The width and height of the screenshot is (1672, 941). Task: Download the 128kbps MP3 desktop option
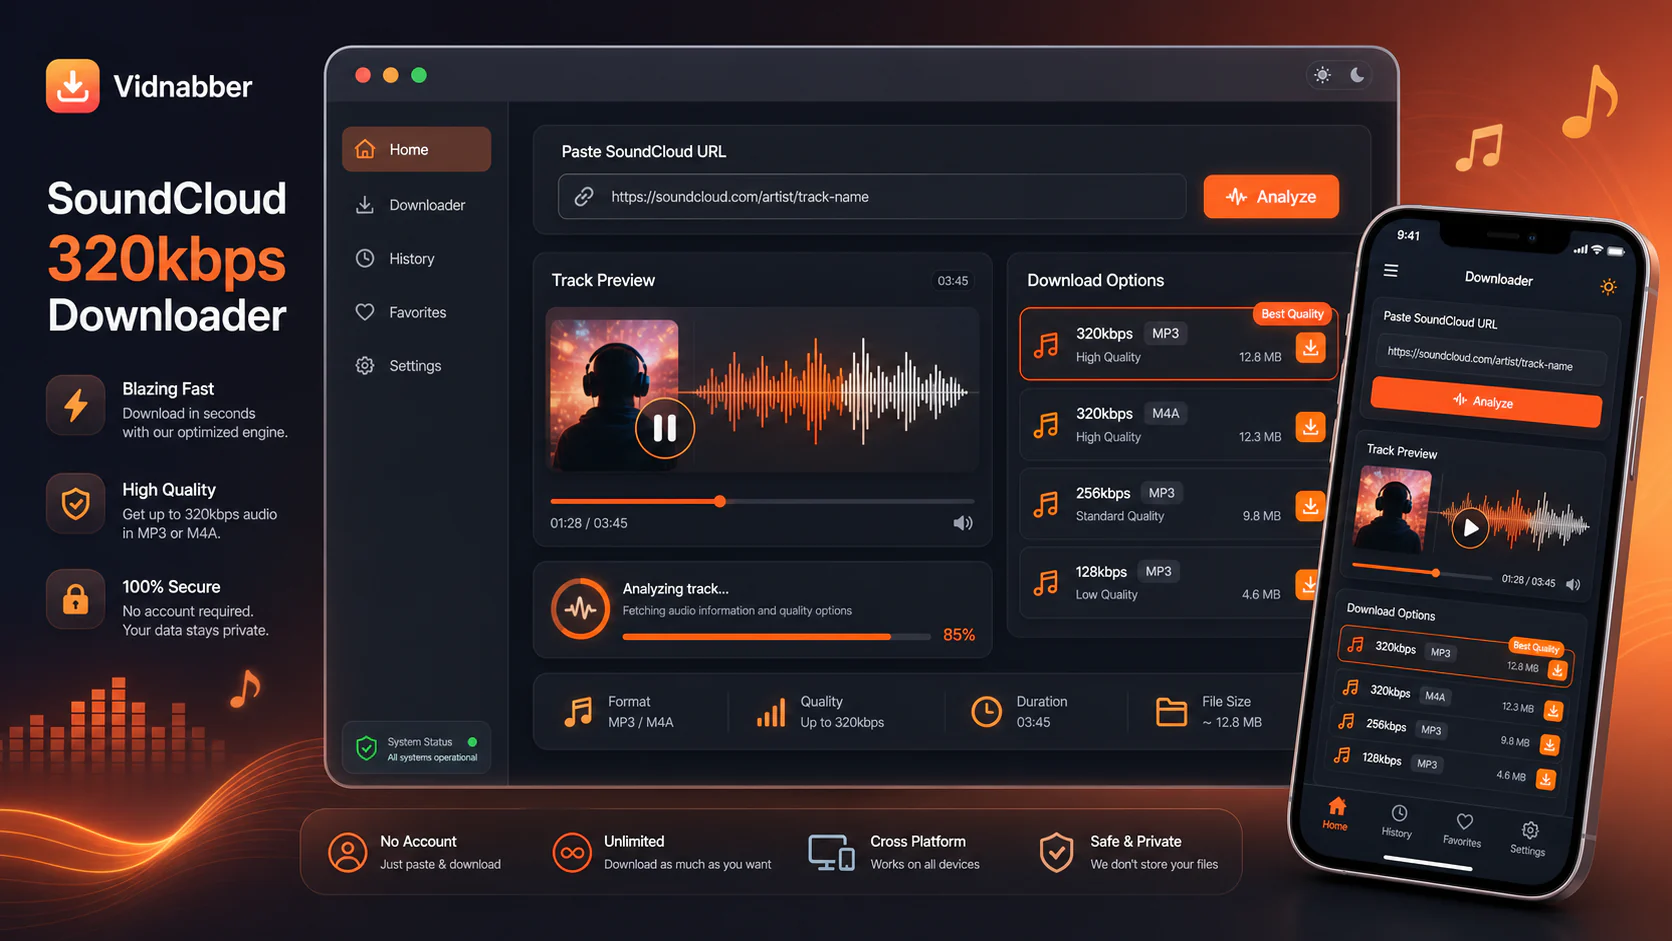tap(1308, 584)
